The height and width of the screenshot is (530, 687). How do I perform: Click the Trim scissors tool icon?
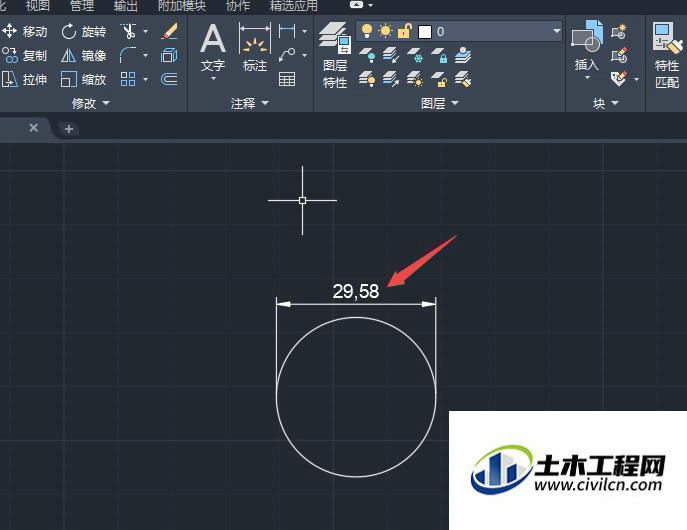click(x=128, y=32)
